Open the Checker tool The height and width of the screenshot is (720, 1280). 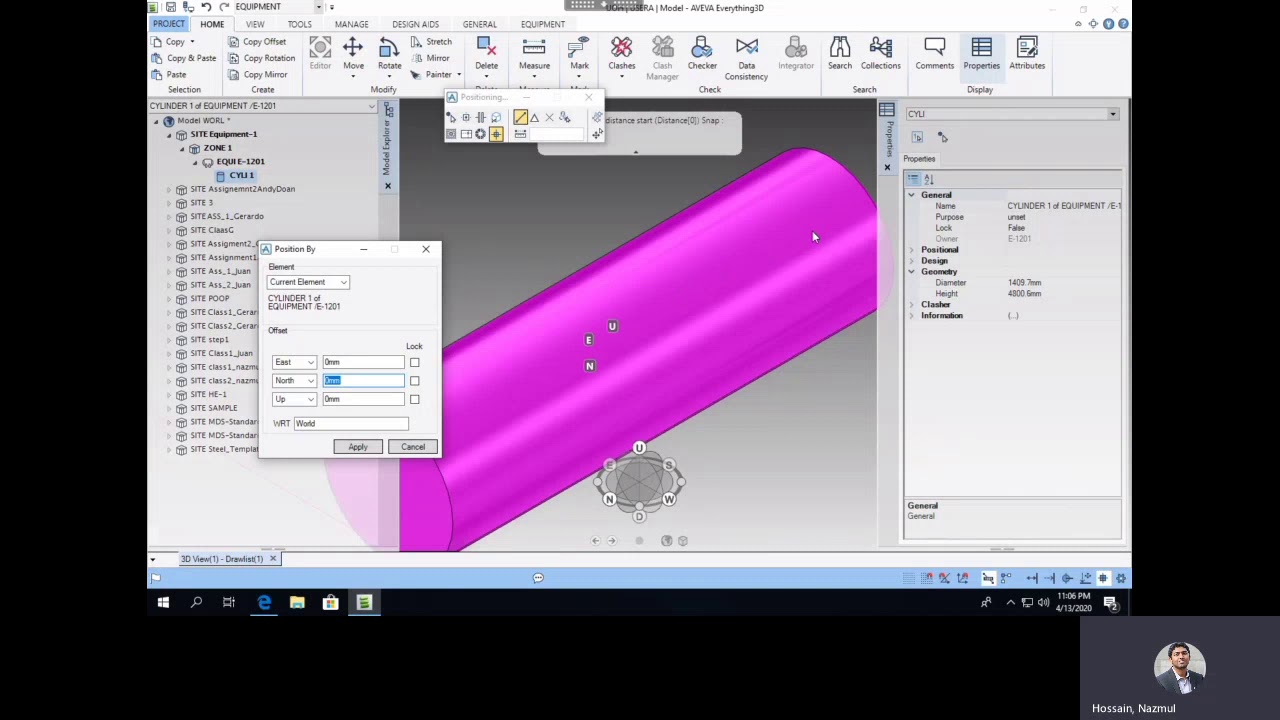(702, 54)
